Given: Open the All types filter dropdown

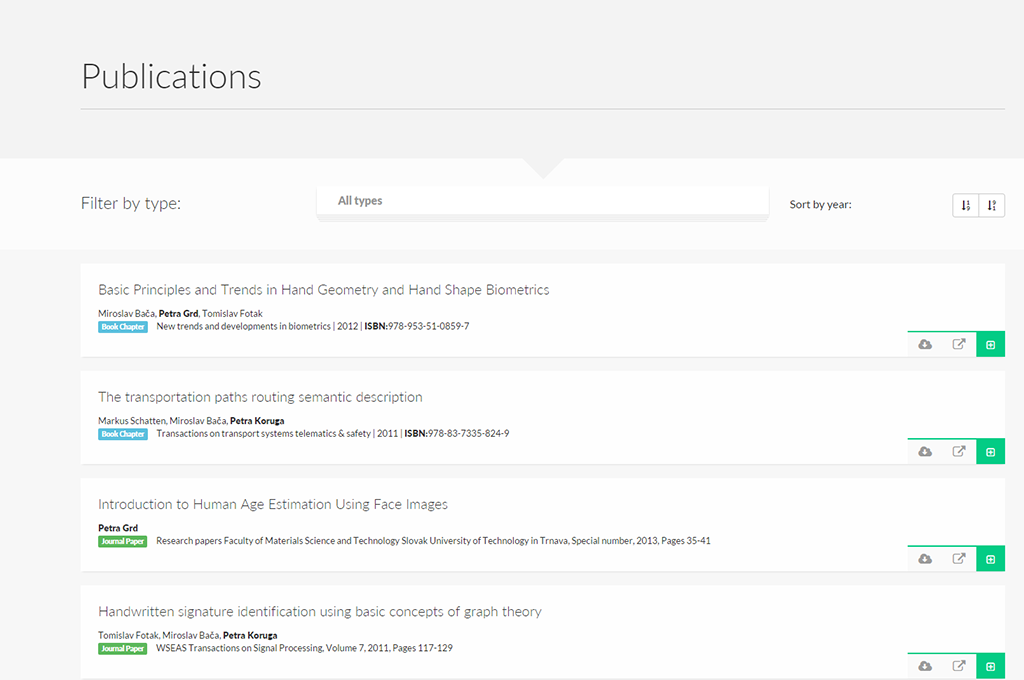Looking at the screenshot, I should (x=542, y=201).
